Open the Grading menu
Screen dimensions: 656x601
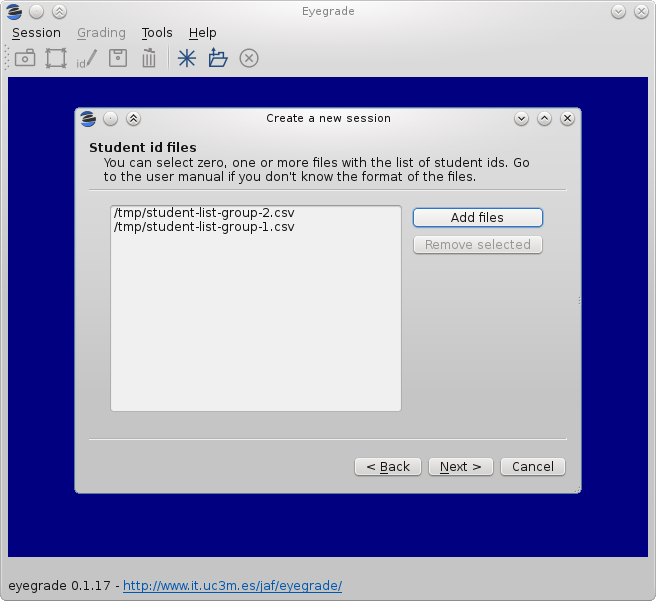point(101,33)
